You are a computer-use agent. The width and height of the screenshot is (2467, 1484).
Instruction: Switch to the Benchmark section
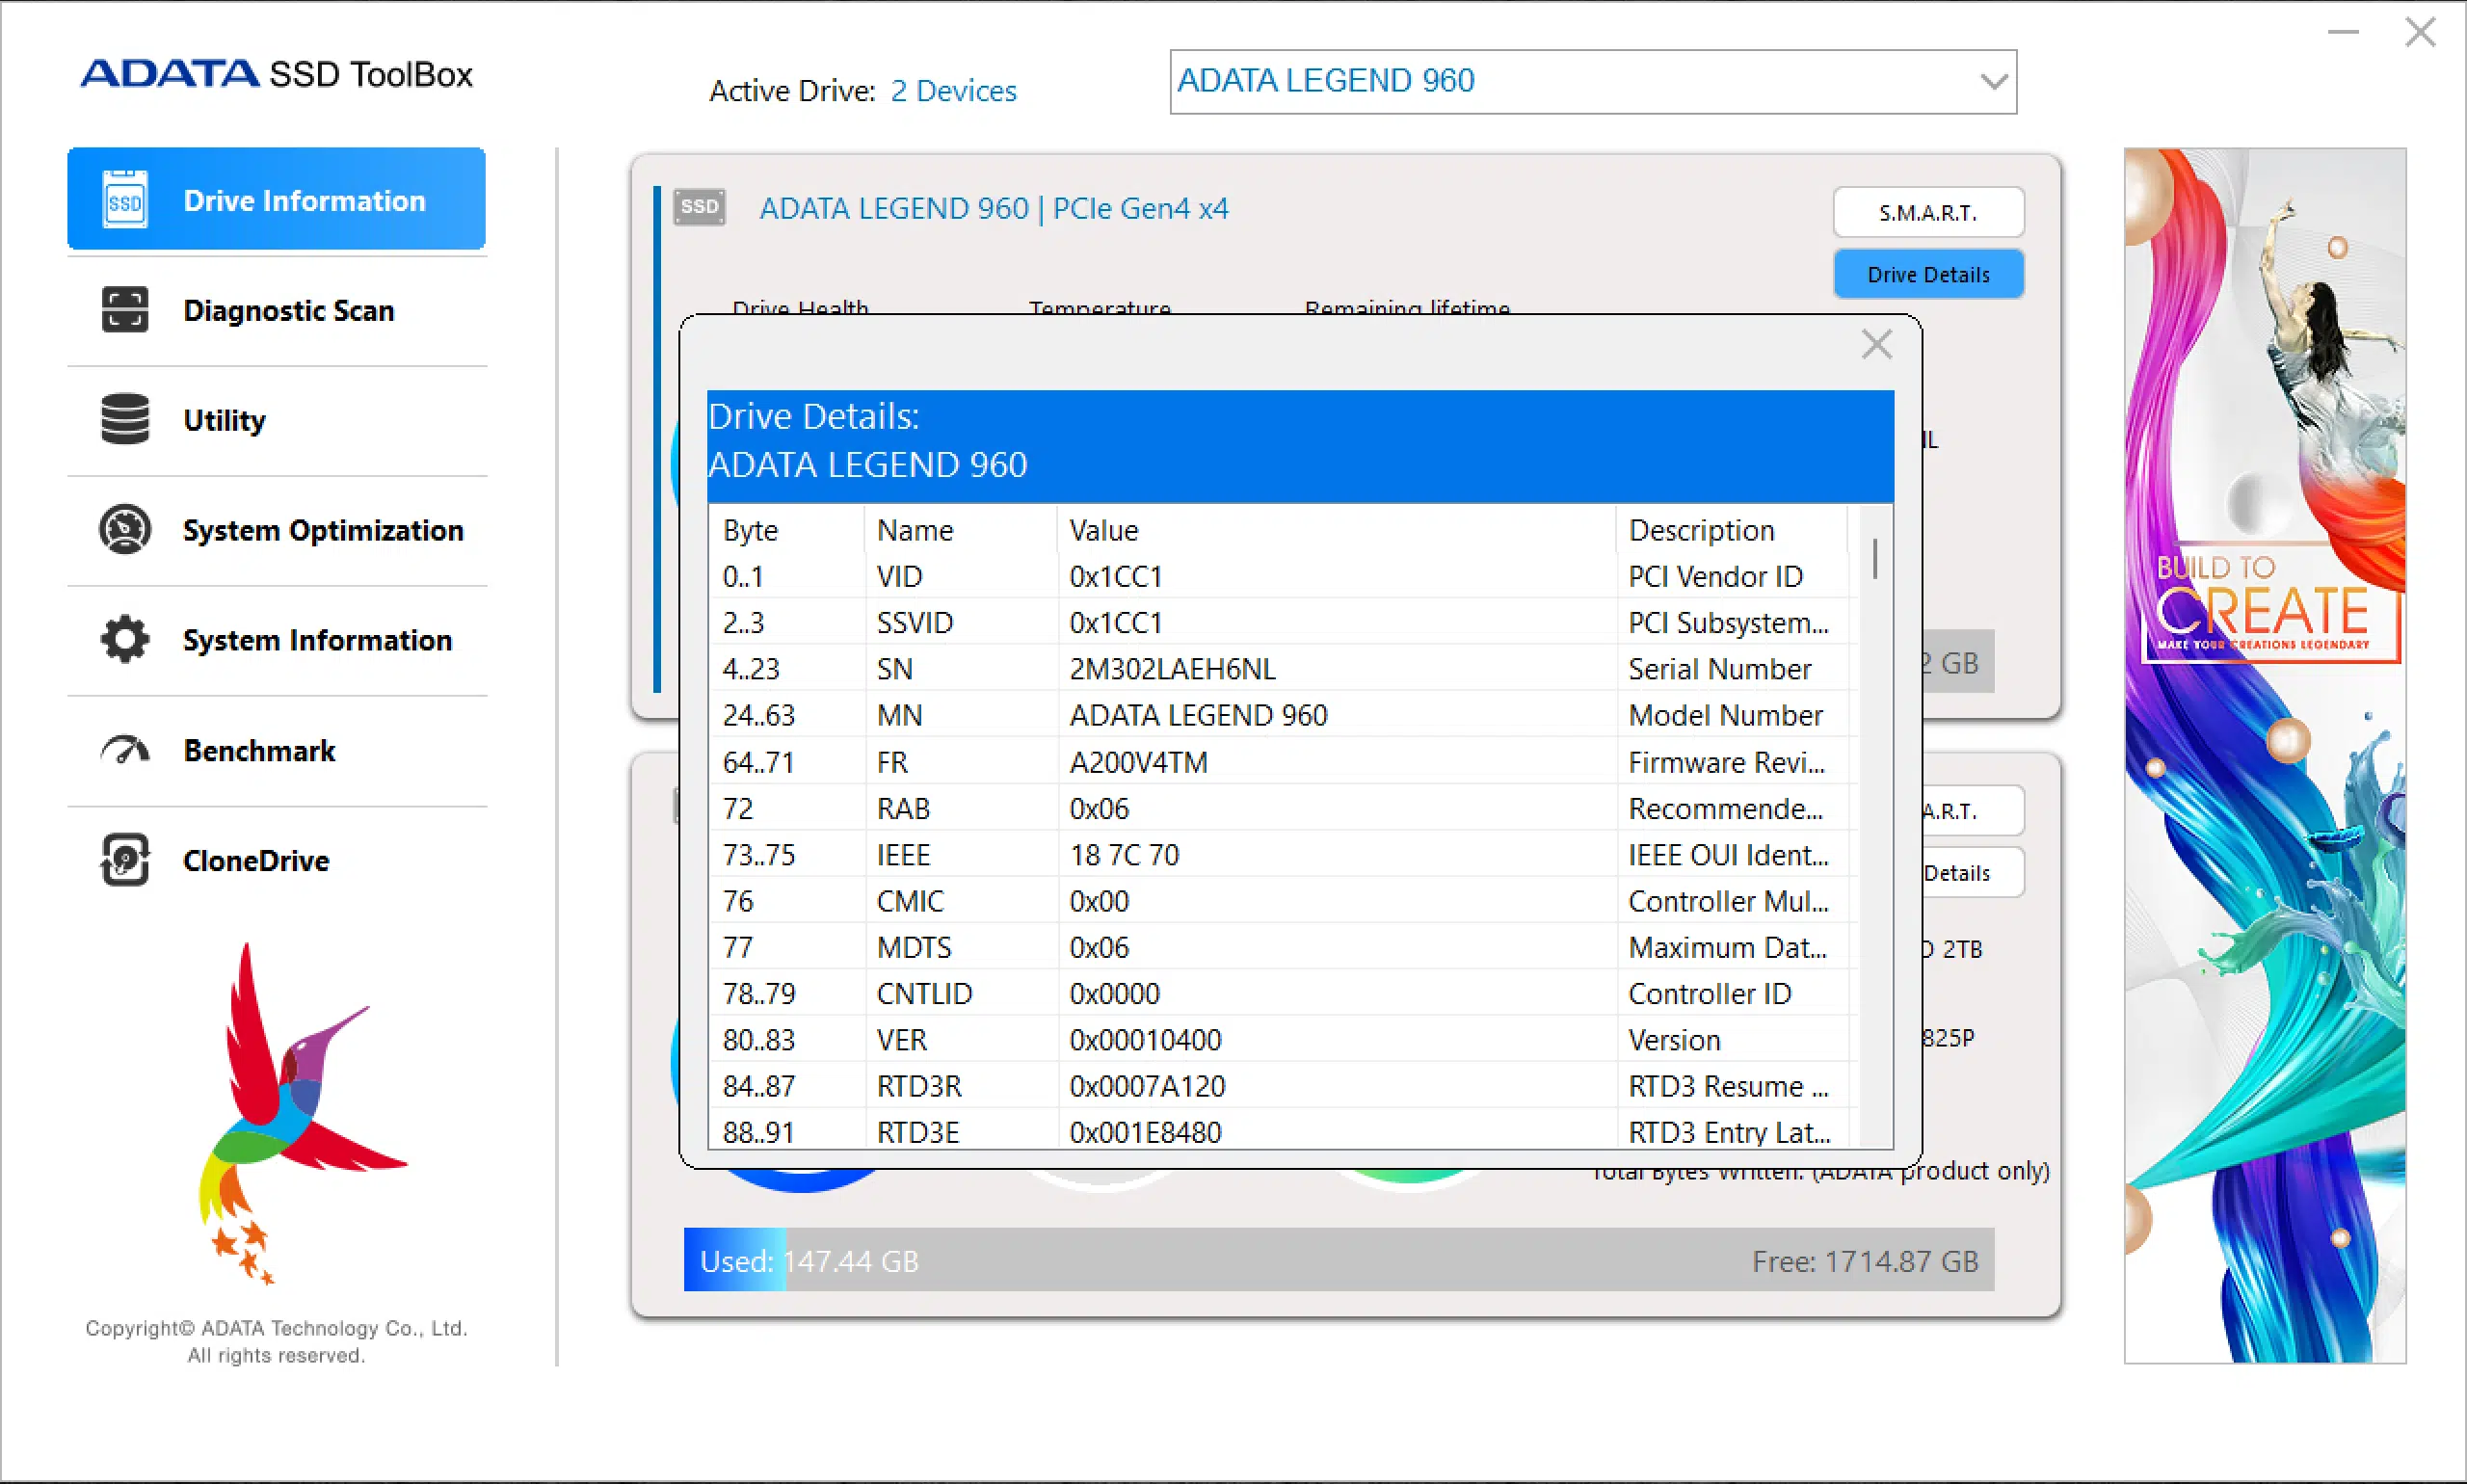(277, 750)
